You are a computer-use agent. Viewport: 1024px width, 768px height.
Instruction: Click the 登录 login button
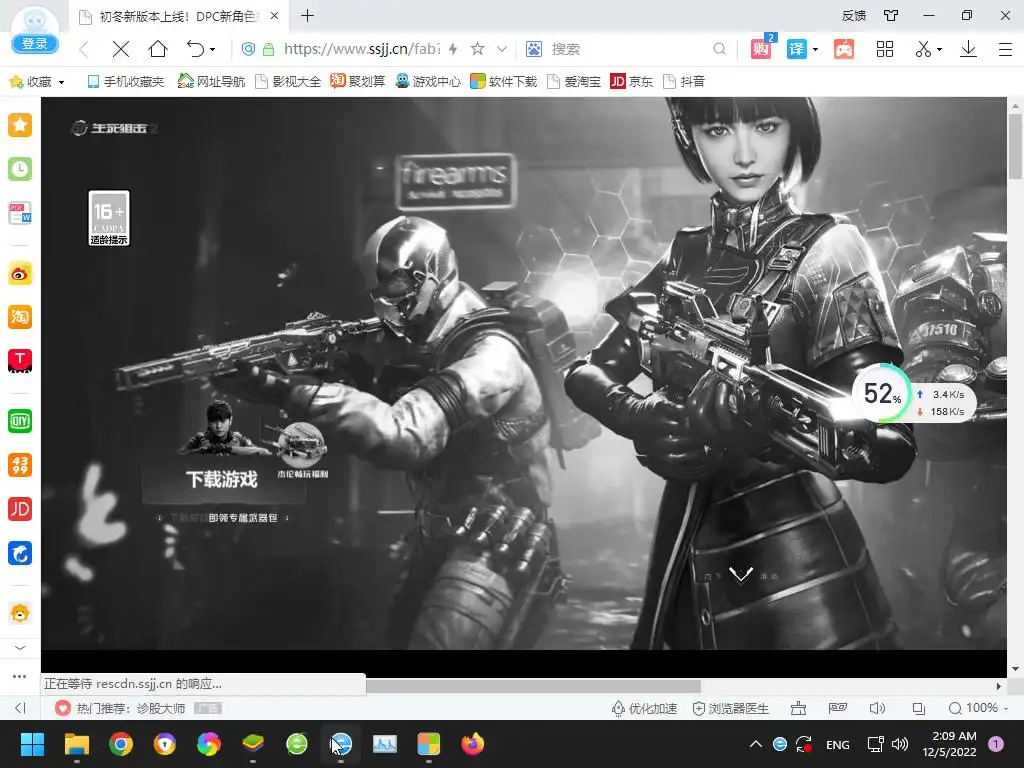click(x=35, y=44)
